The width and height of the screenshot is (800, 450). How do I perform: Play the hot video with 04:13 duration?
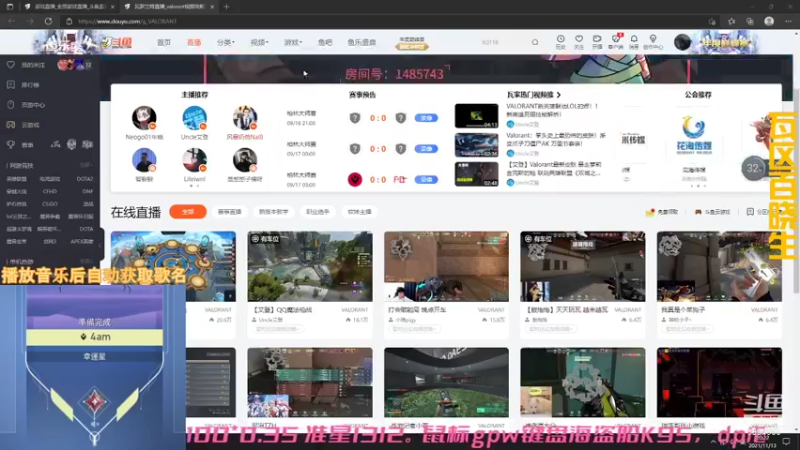point(477,116)
